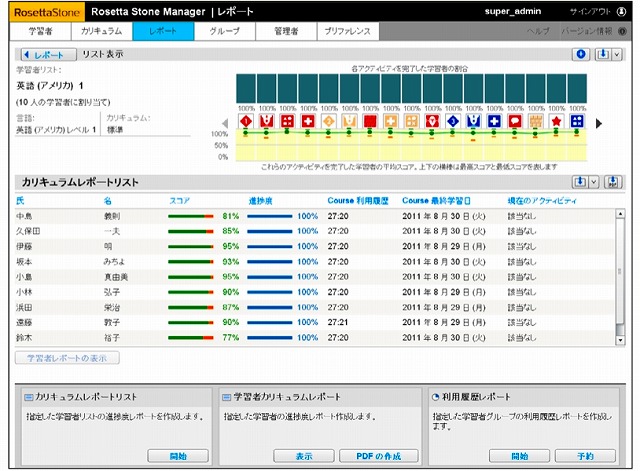Select the blue plus activity icon
This screenshot has width=640, height=471.
494,121
